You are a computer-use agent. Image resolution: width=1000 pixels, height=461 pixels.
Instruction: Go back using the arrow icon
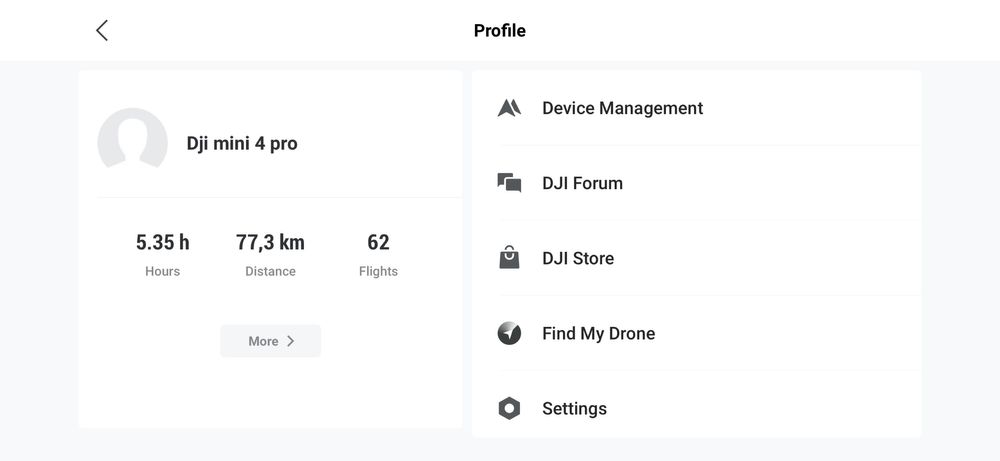[102, 30]
